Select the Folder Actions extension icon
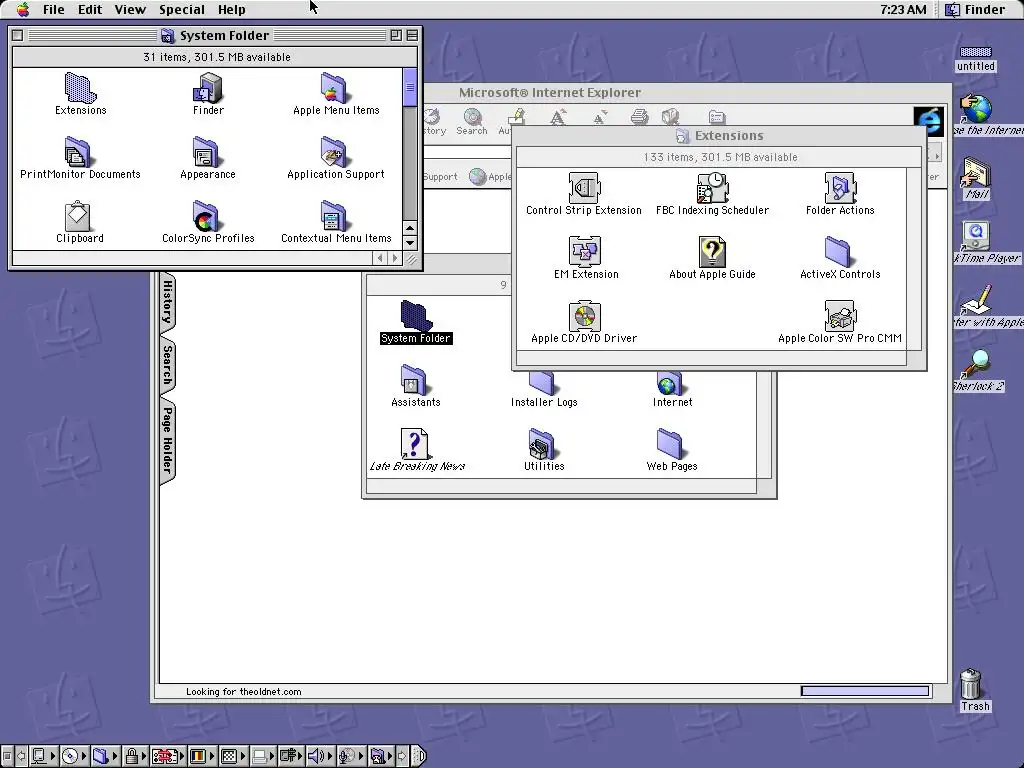 840,188
